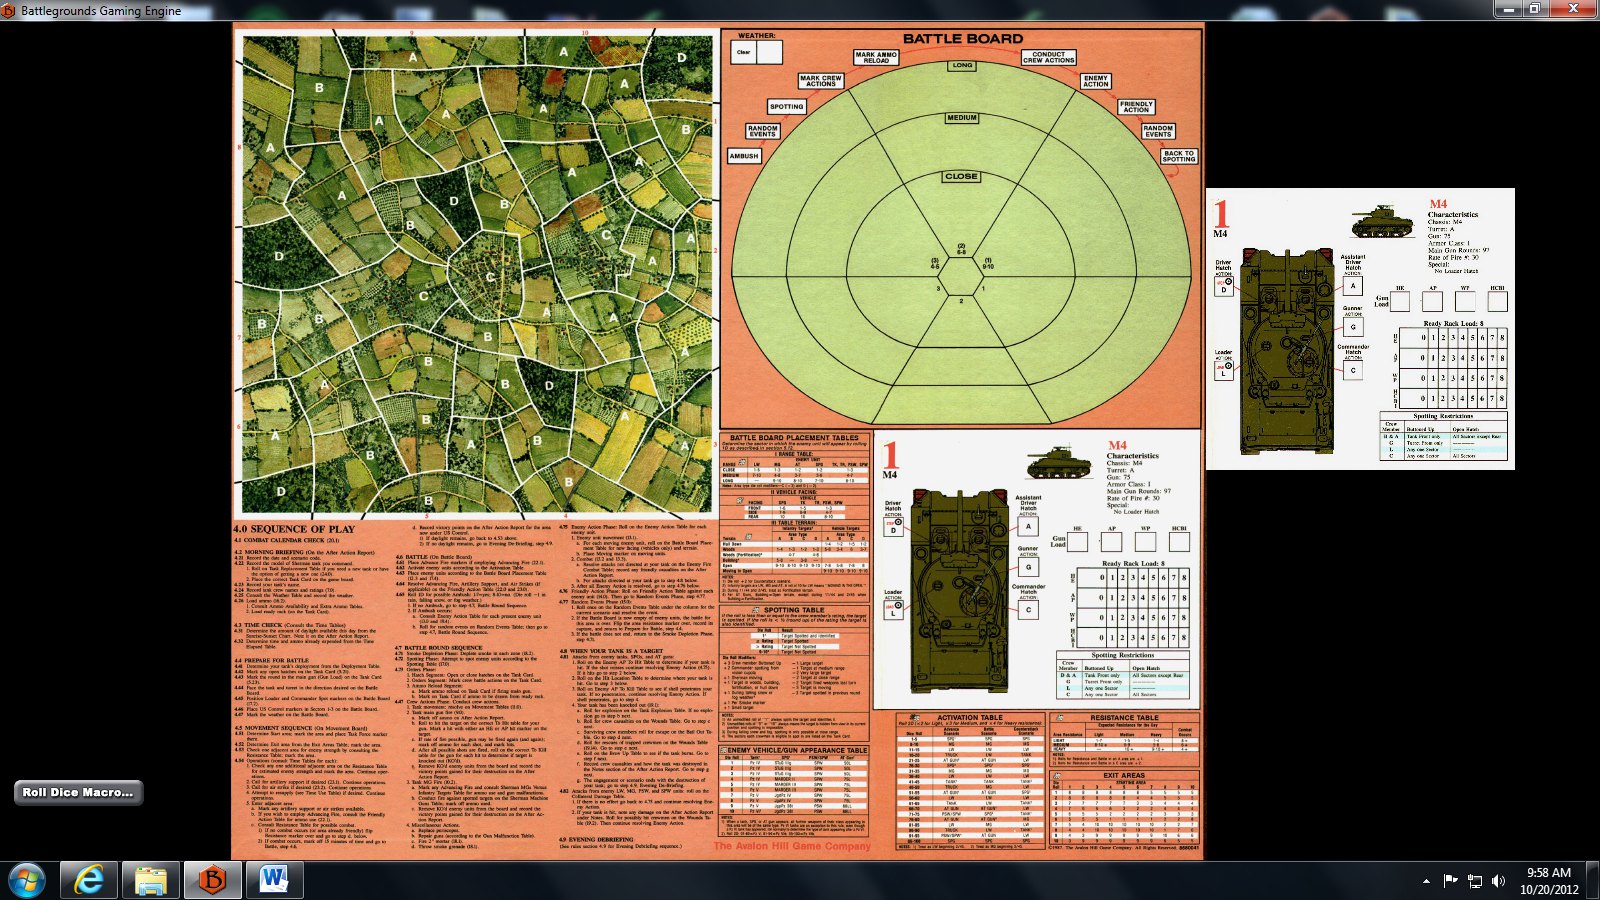Screen dimensions: 1600x900
Task: Select the FRIENDLY ACTION box
Action: [x=1136, y=106]
